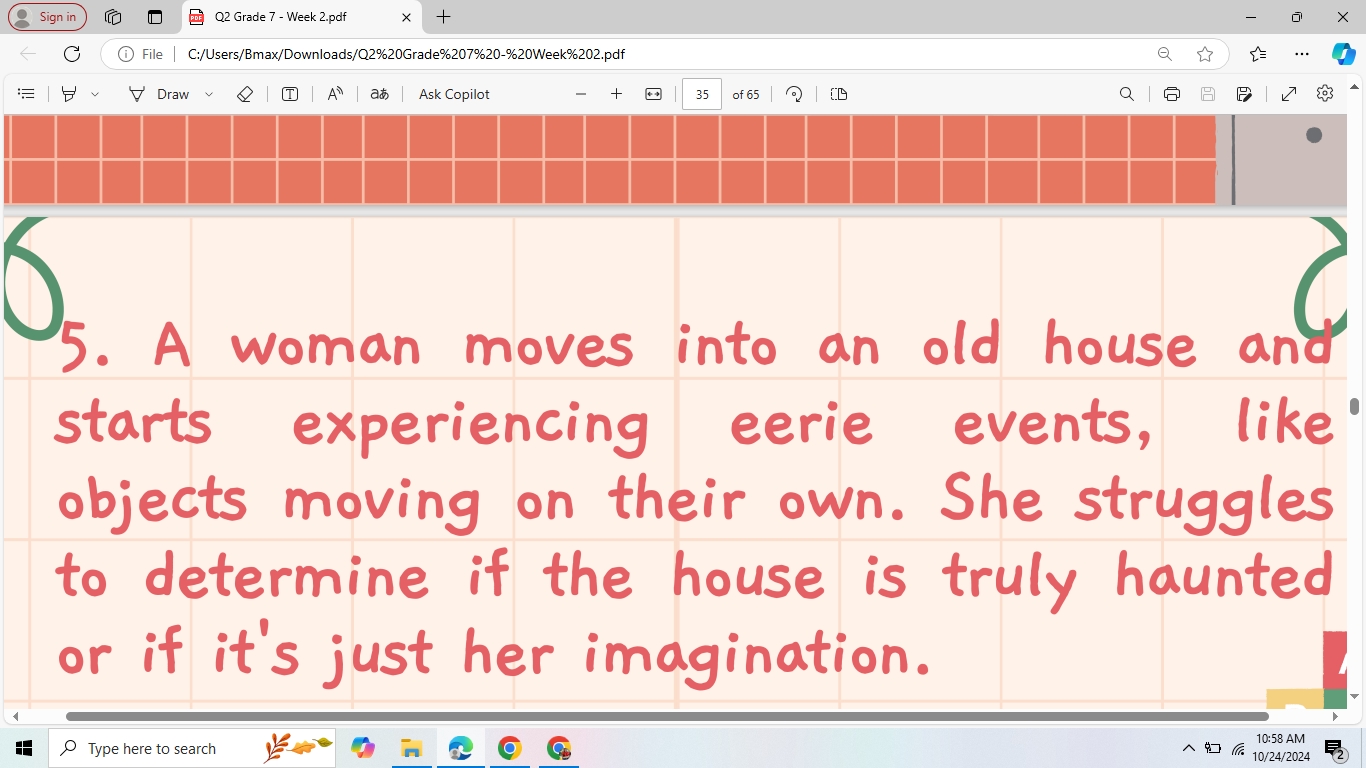
Task: Click the horizontal scrollbar right arrow
Action: click(x=1335, y=716)
